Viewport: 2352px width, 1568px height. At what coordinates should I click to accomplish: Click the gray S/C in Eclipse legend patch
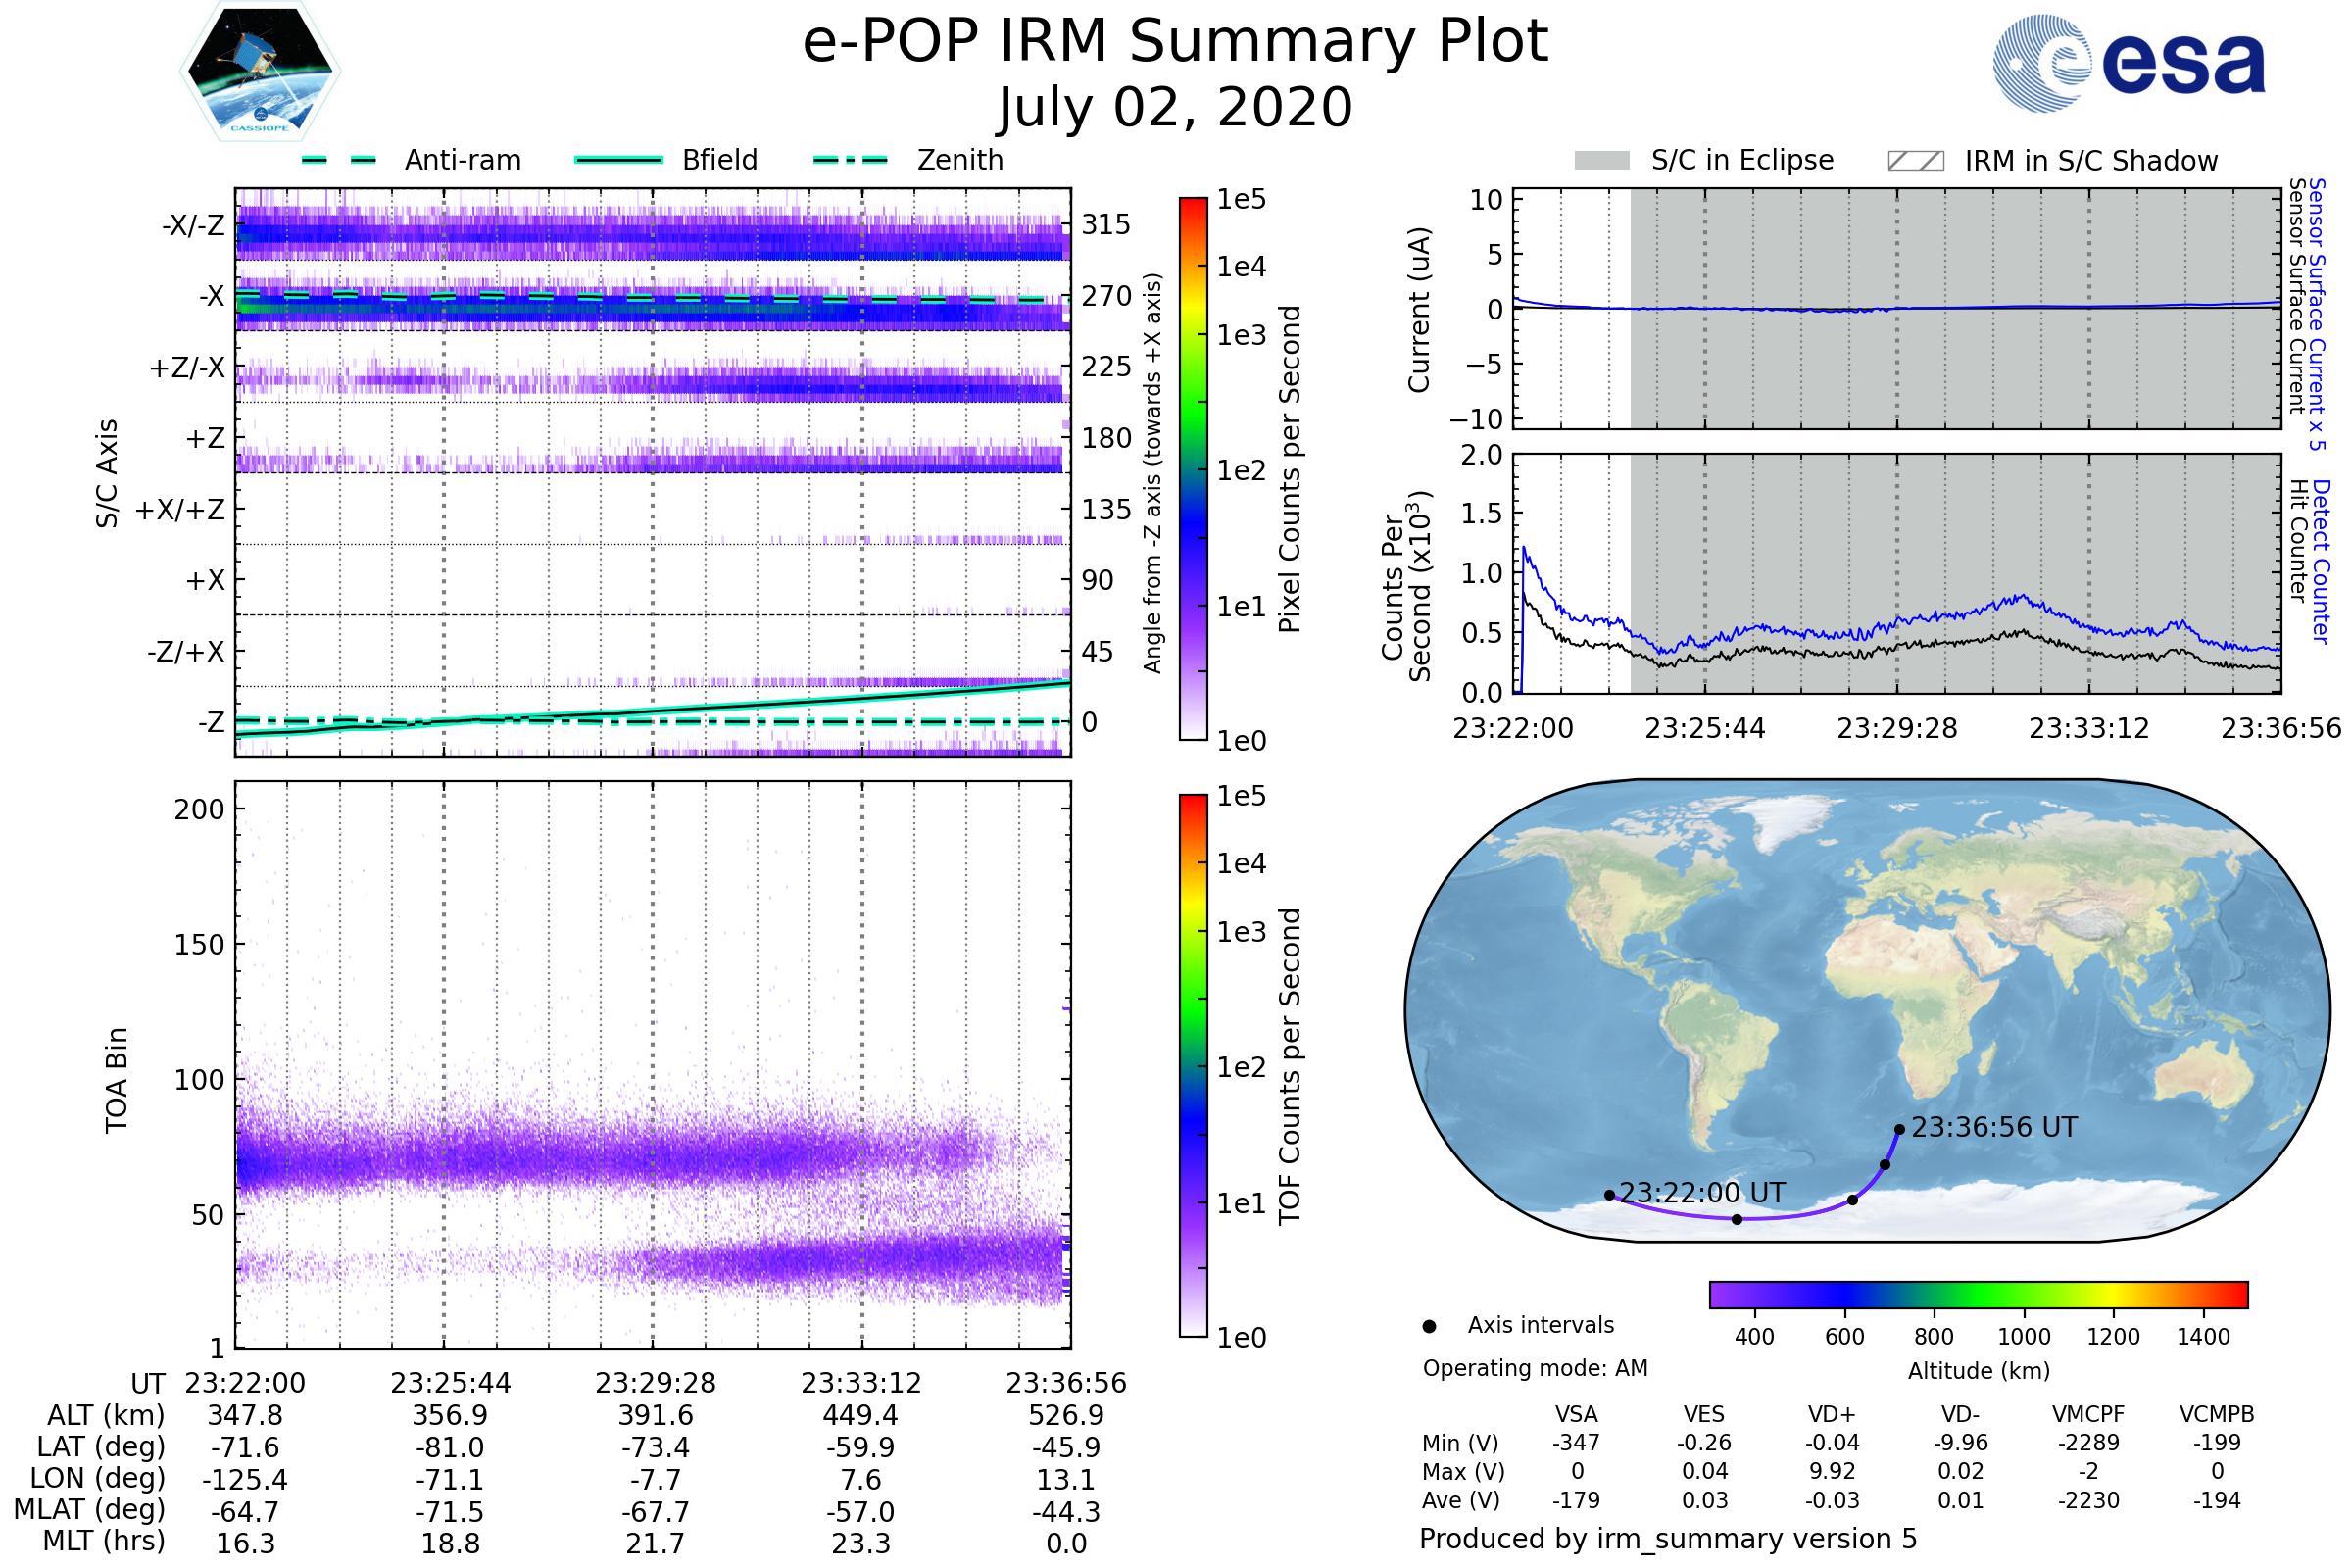pos(1601,161)
